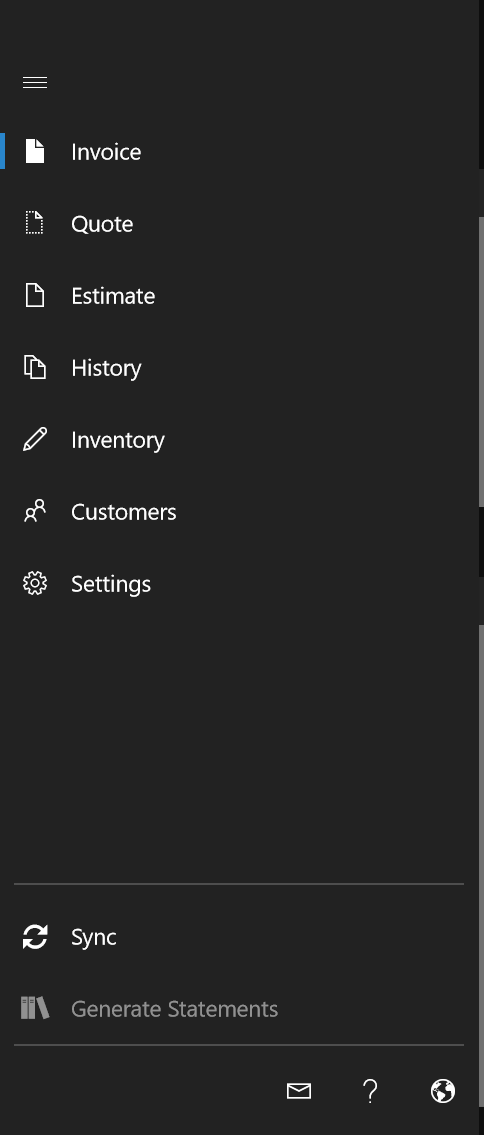This screenshot has width=484, height=1135.
Task: Click the Invoice document icon
Action: tap(35, 151)
